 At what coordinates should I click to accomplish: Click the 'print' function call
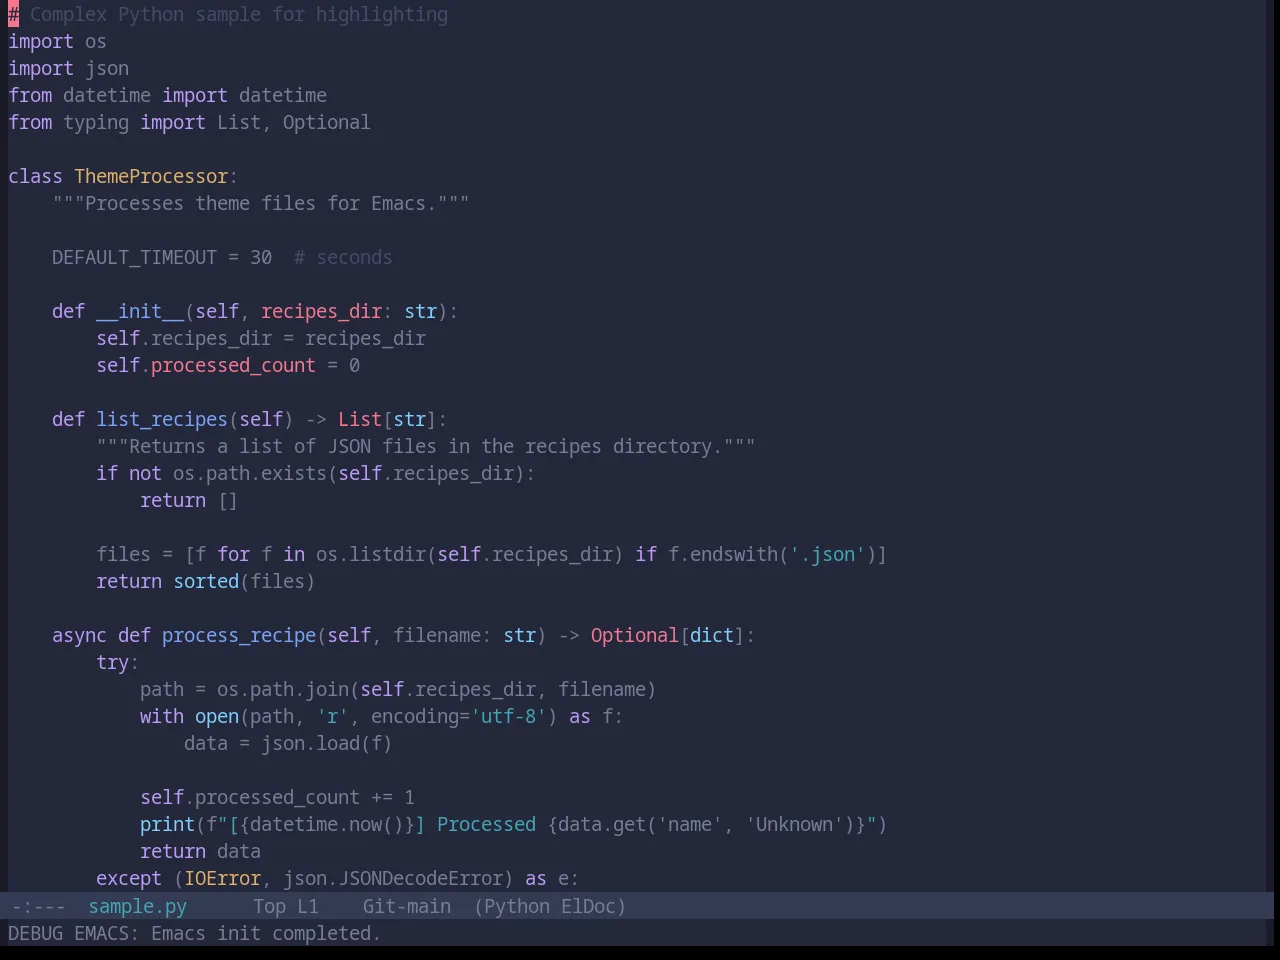167,824
